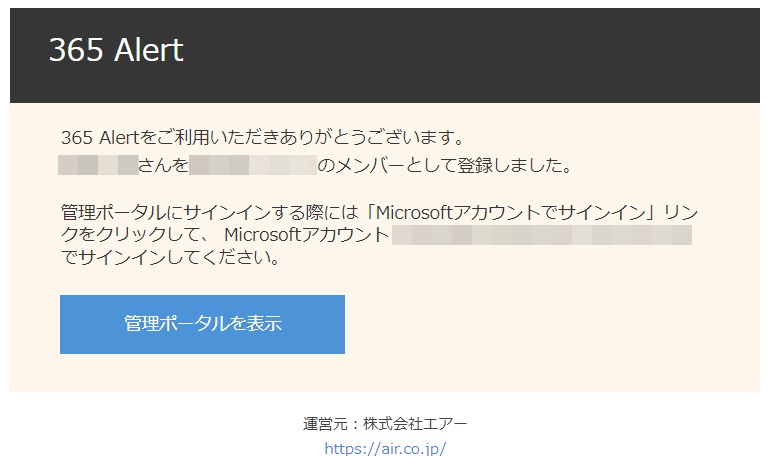Select the blurred Microsoft account email address
771x457 pixels.
[541, 236]
